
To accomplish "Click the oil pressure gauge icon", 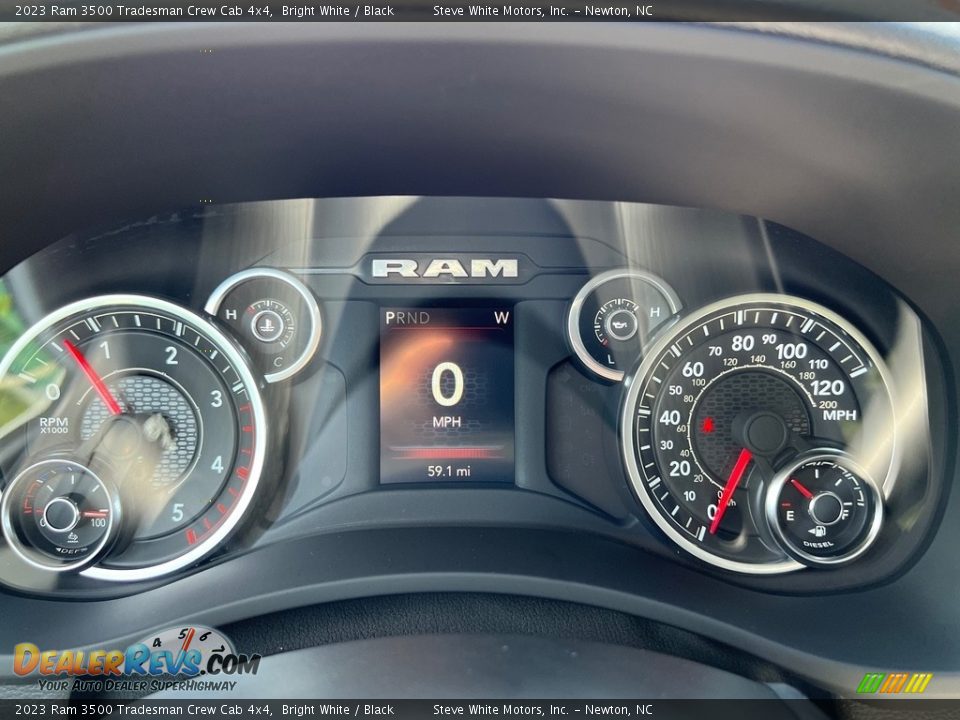I will coord(622,323).
